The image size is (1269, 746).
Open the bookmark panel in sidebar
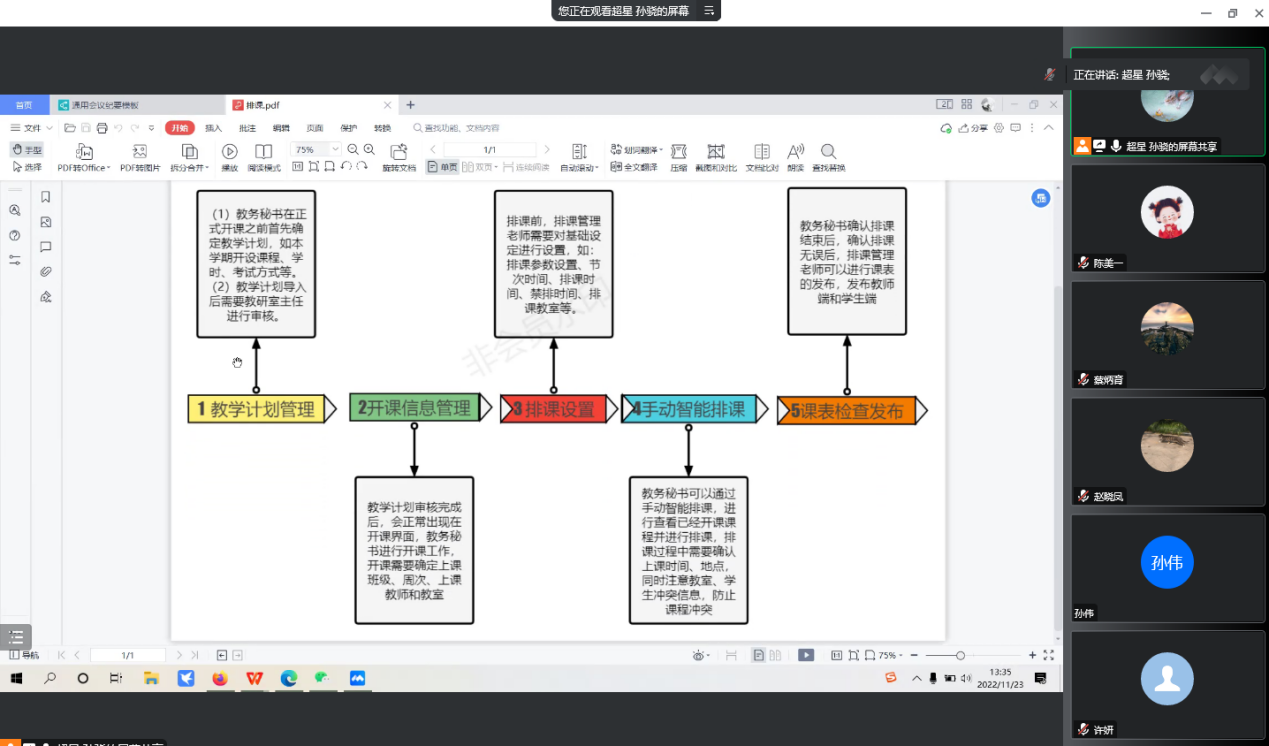click(46, 197)
